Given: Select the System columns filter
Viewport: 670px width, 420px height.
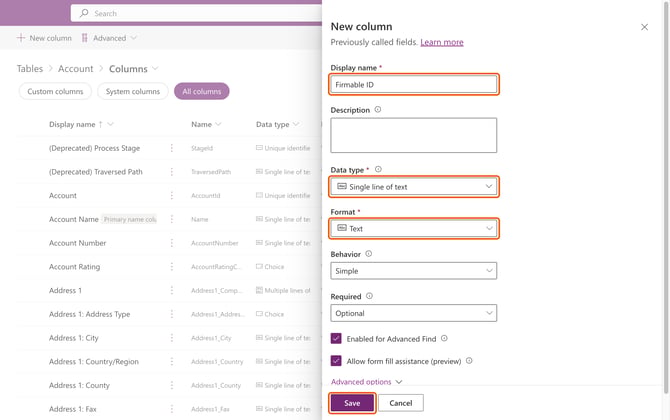Looking at the screenshot, I should click(133, 91).
